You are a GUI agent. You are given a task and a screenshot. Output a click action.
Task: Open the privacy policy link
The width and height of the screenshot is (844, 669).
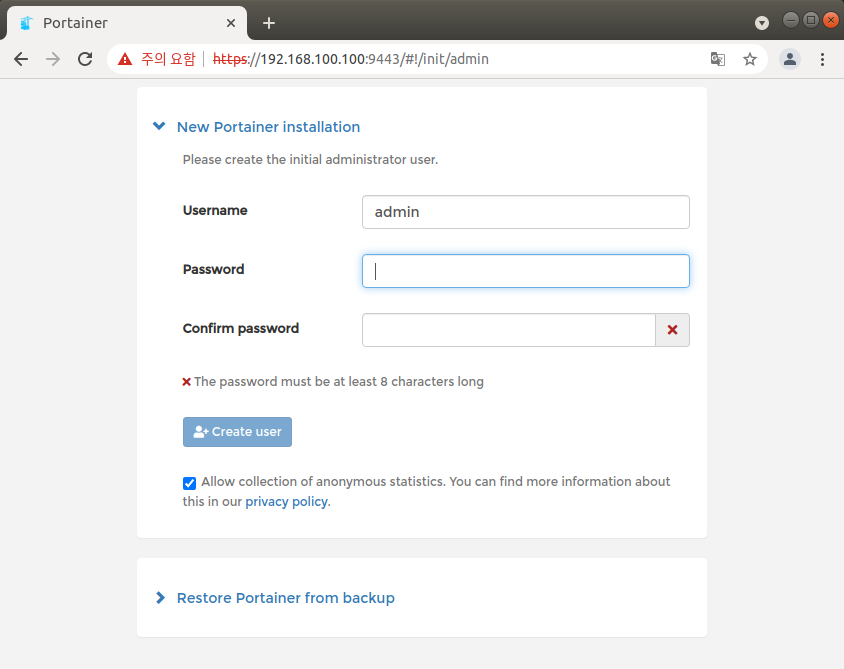[286, 502]
